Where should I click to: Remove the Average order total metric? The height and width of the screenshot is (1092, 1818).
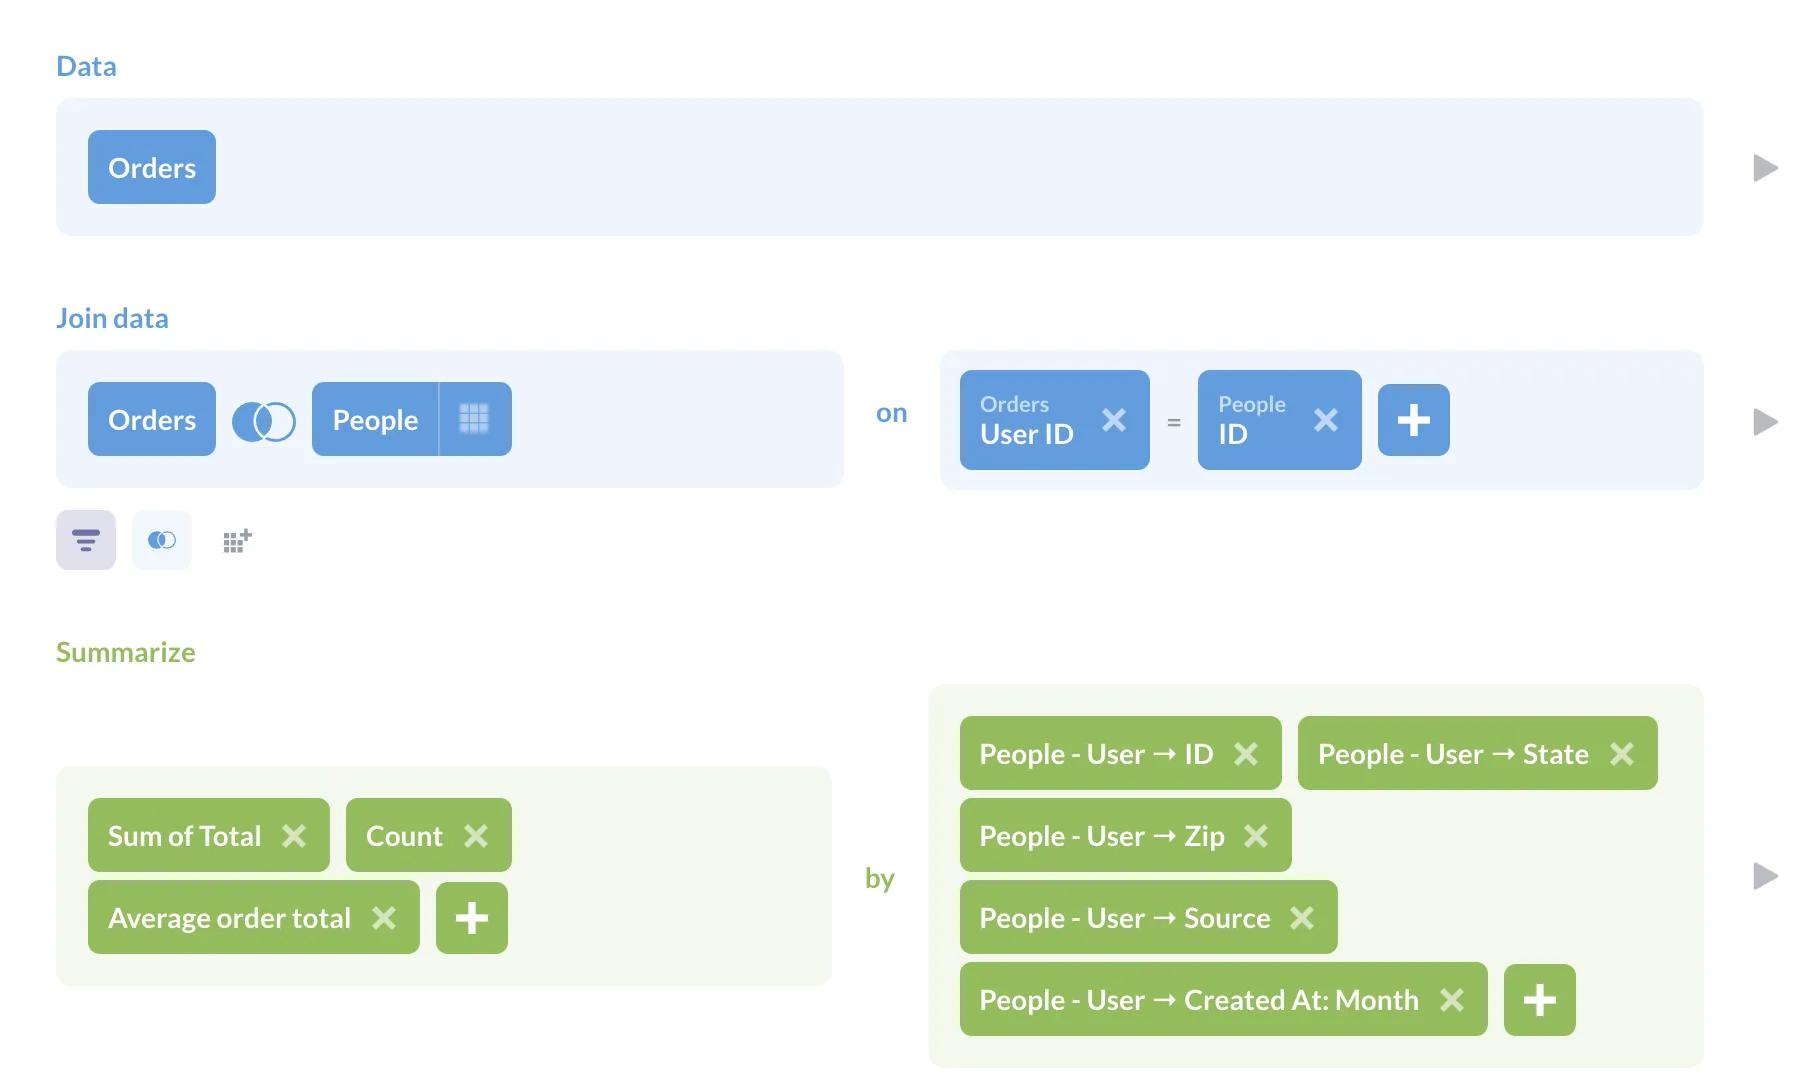tap(384, 917)
